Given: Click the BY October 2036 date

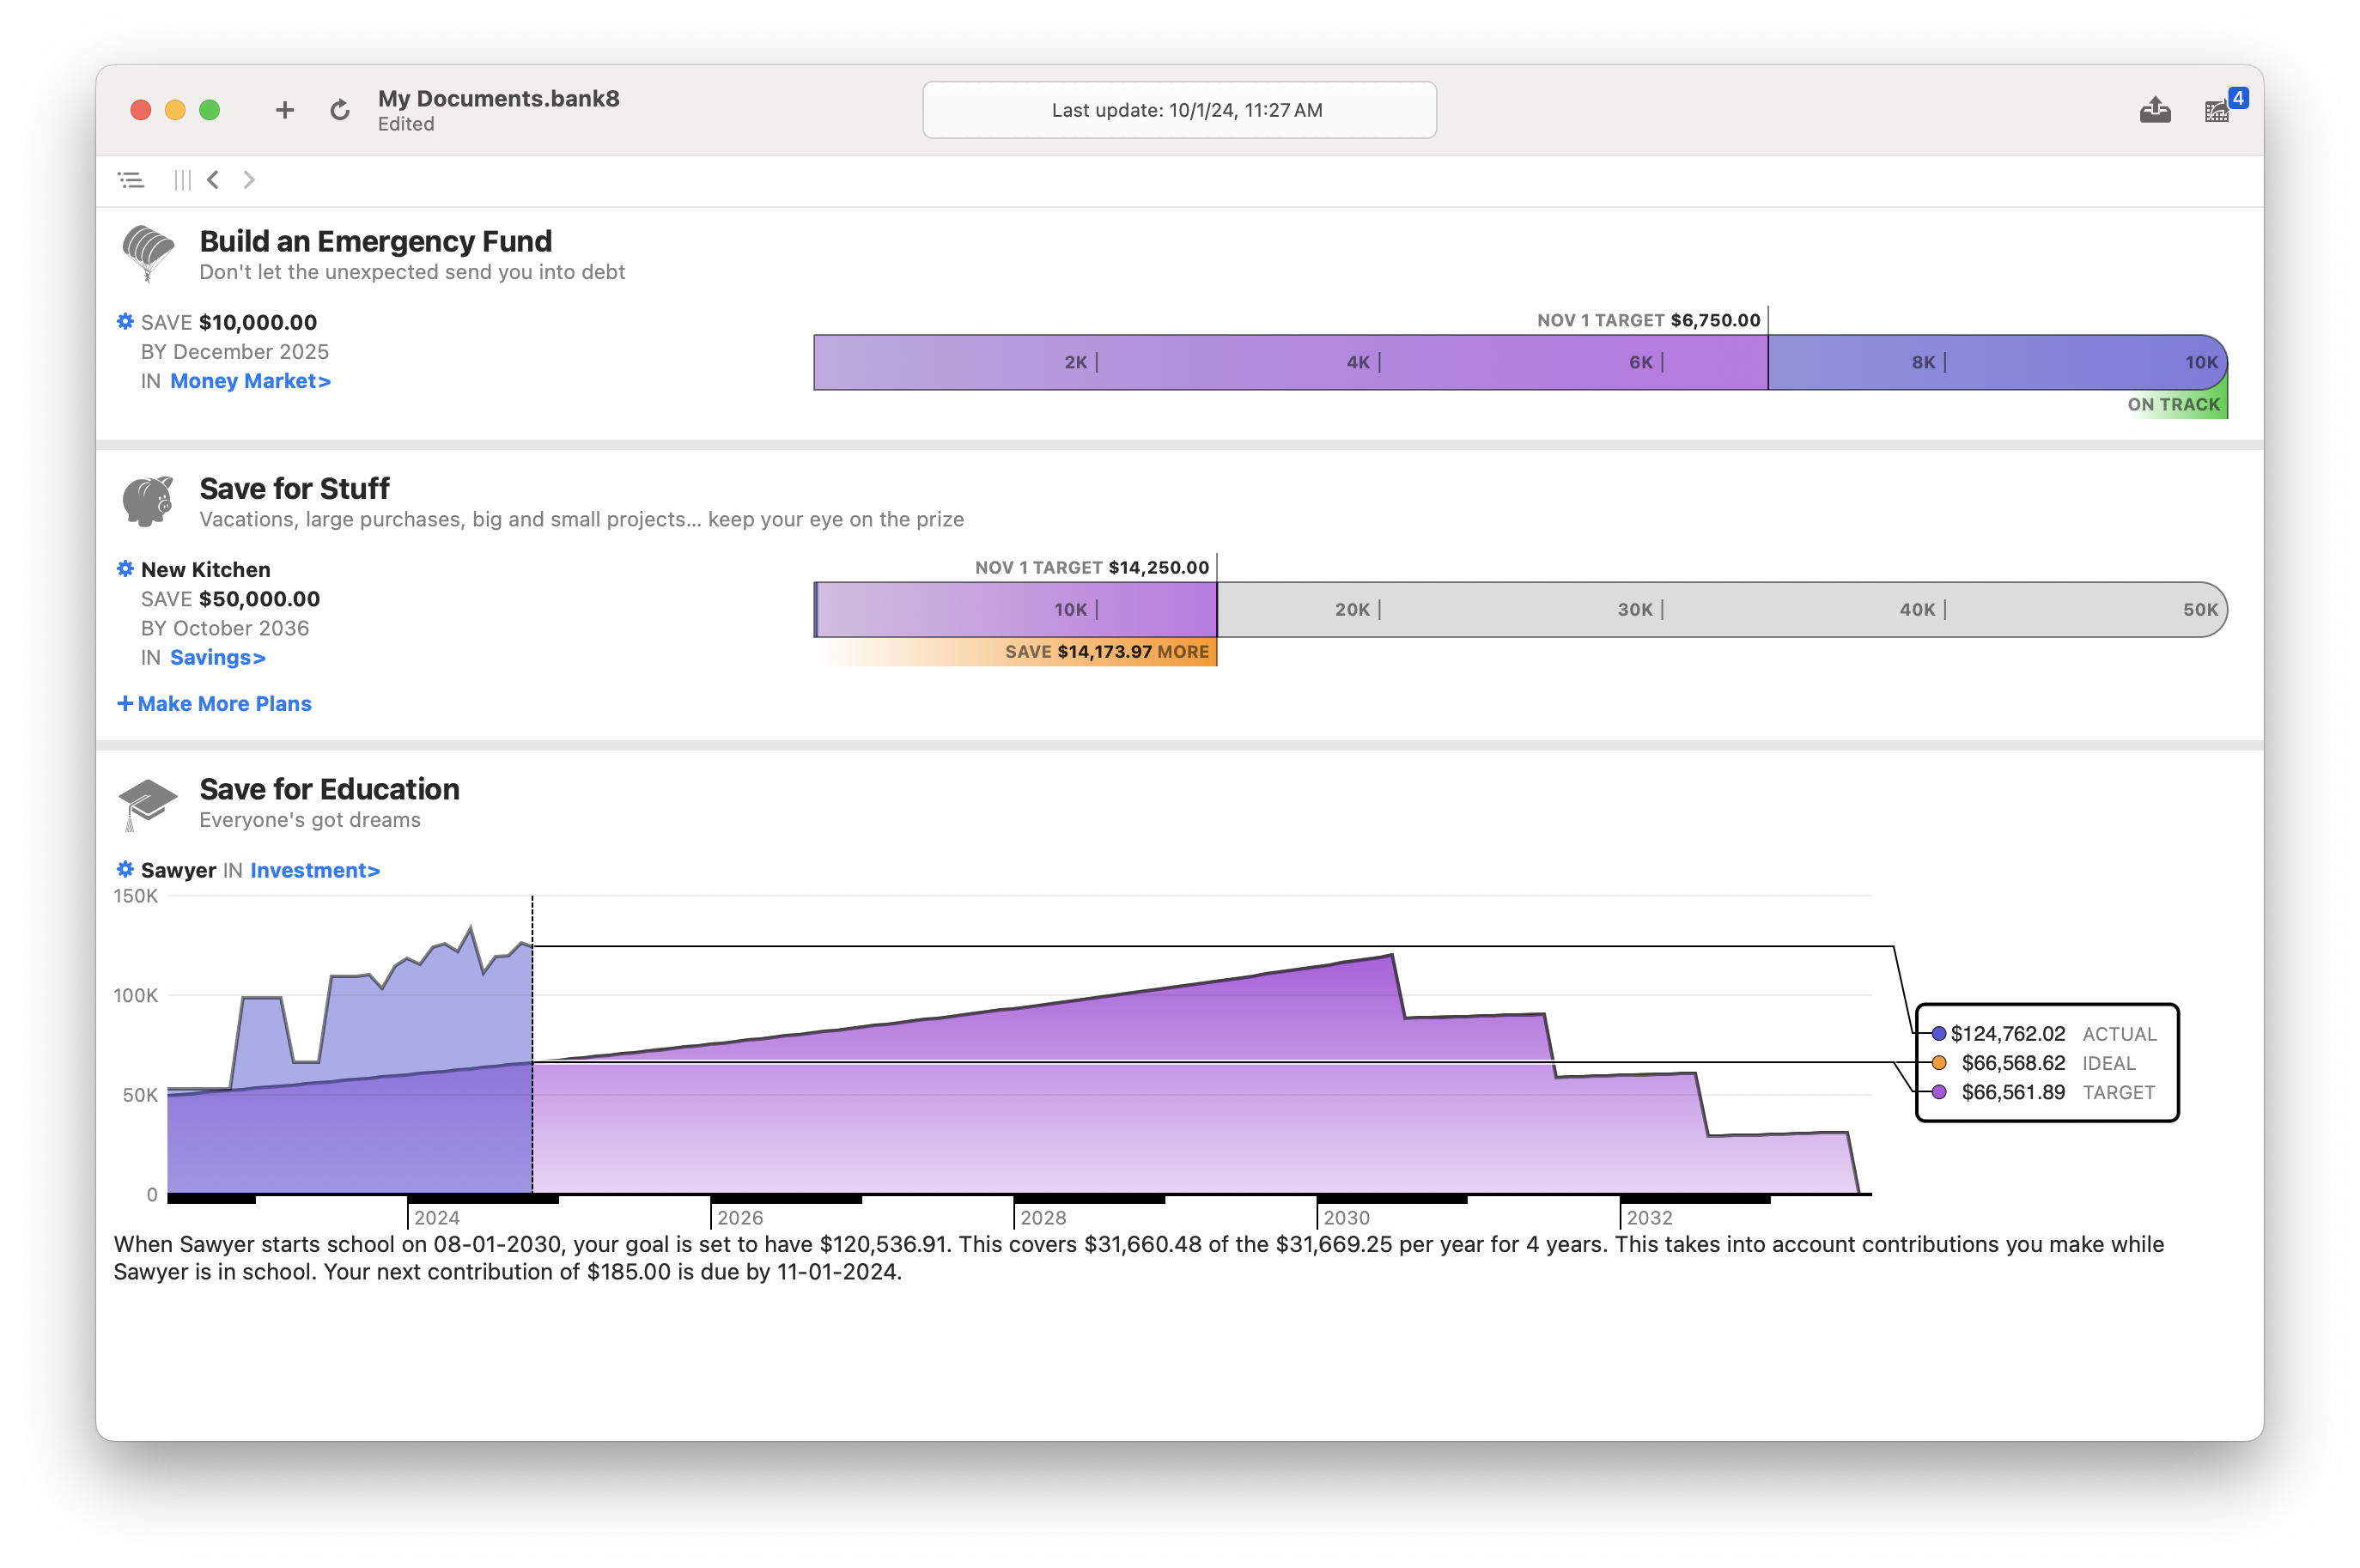Looking at the screenshot, I should 225,628.
